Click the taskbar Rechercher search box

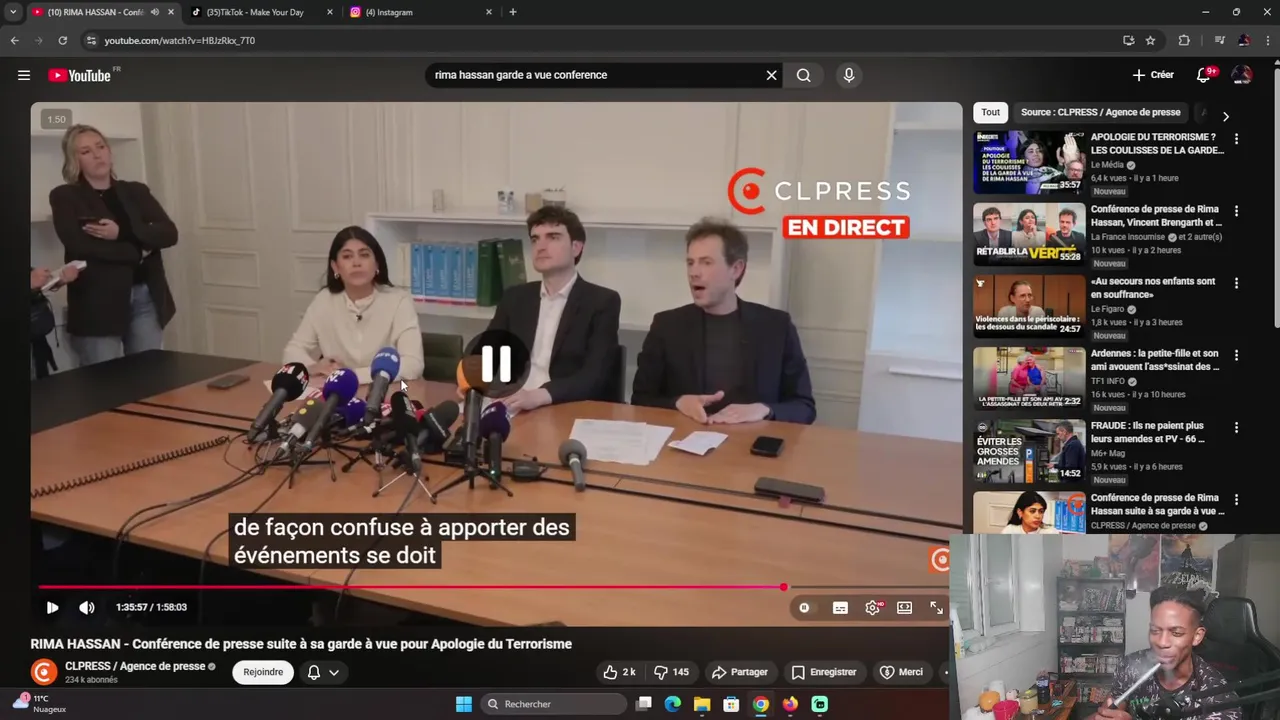pos(553,704)
